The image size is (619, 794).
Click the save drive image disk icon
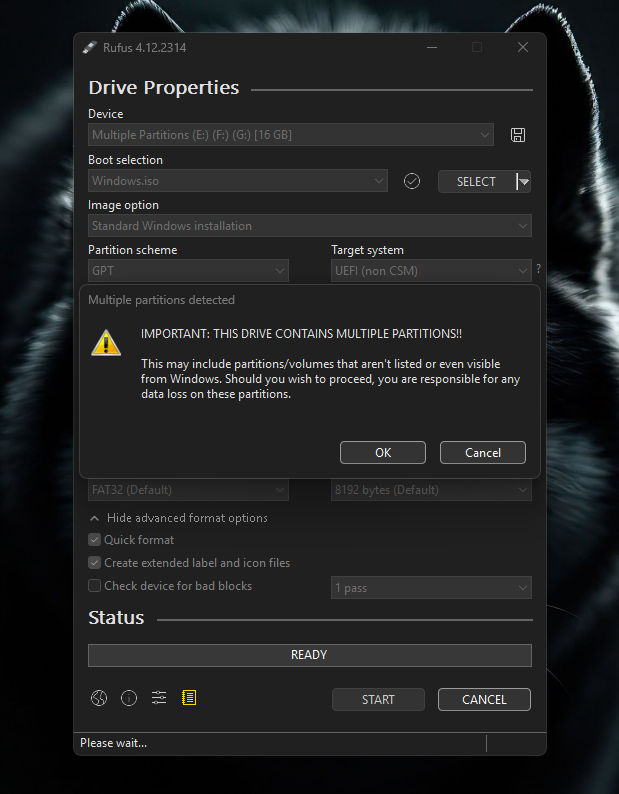click(x=517, y=135)
